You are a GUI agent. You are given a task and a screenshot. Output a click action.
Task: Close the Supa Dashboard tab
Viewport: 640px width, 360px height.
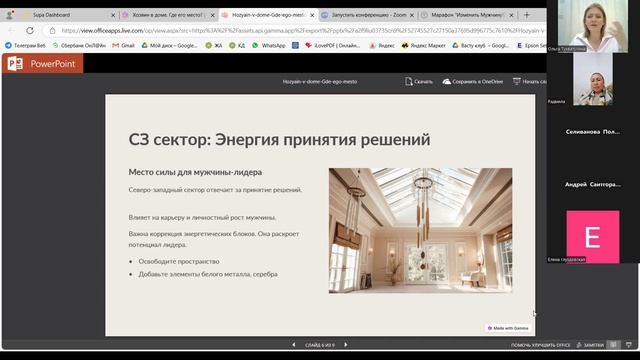coord(113,15)
